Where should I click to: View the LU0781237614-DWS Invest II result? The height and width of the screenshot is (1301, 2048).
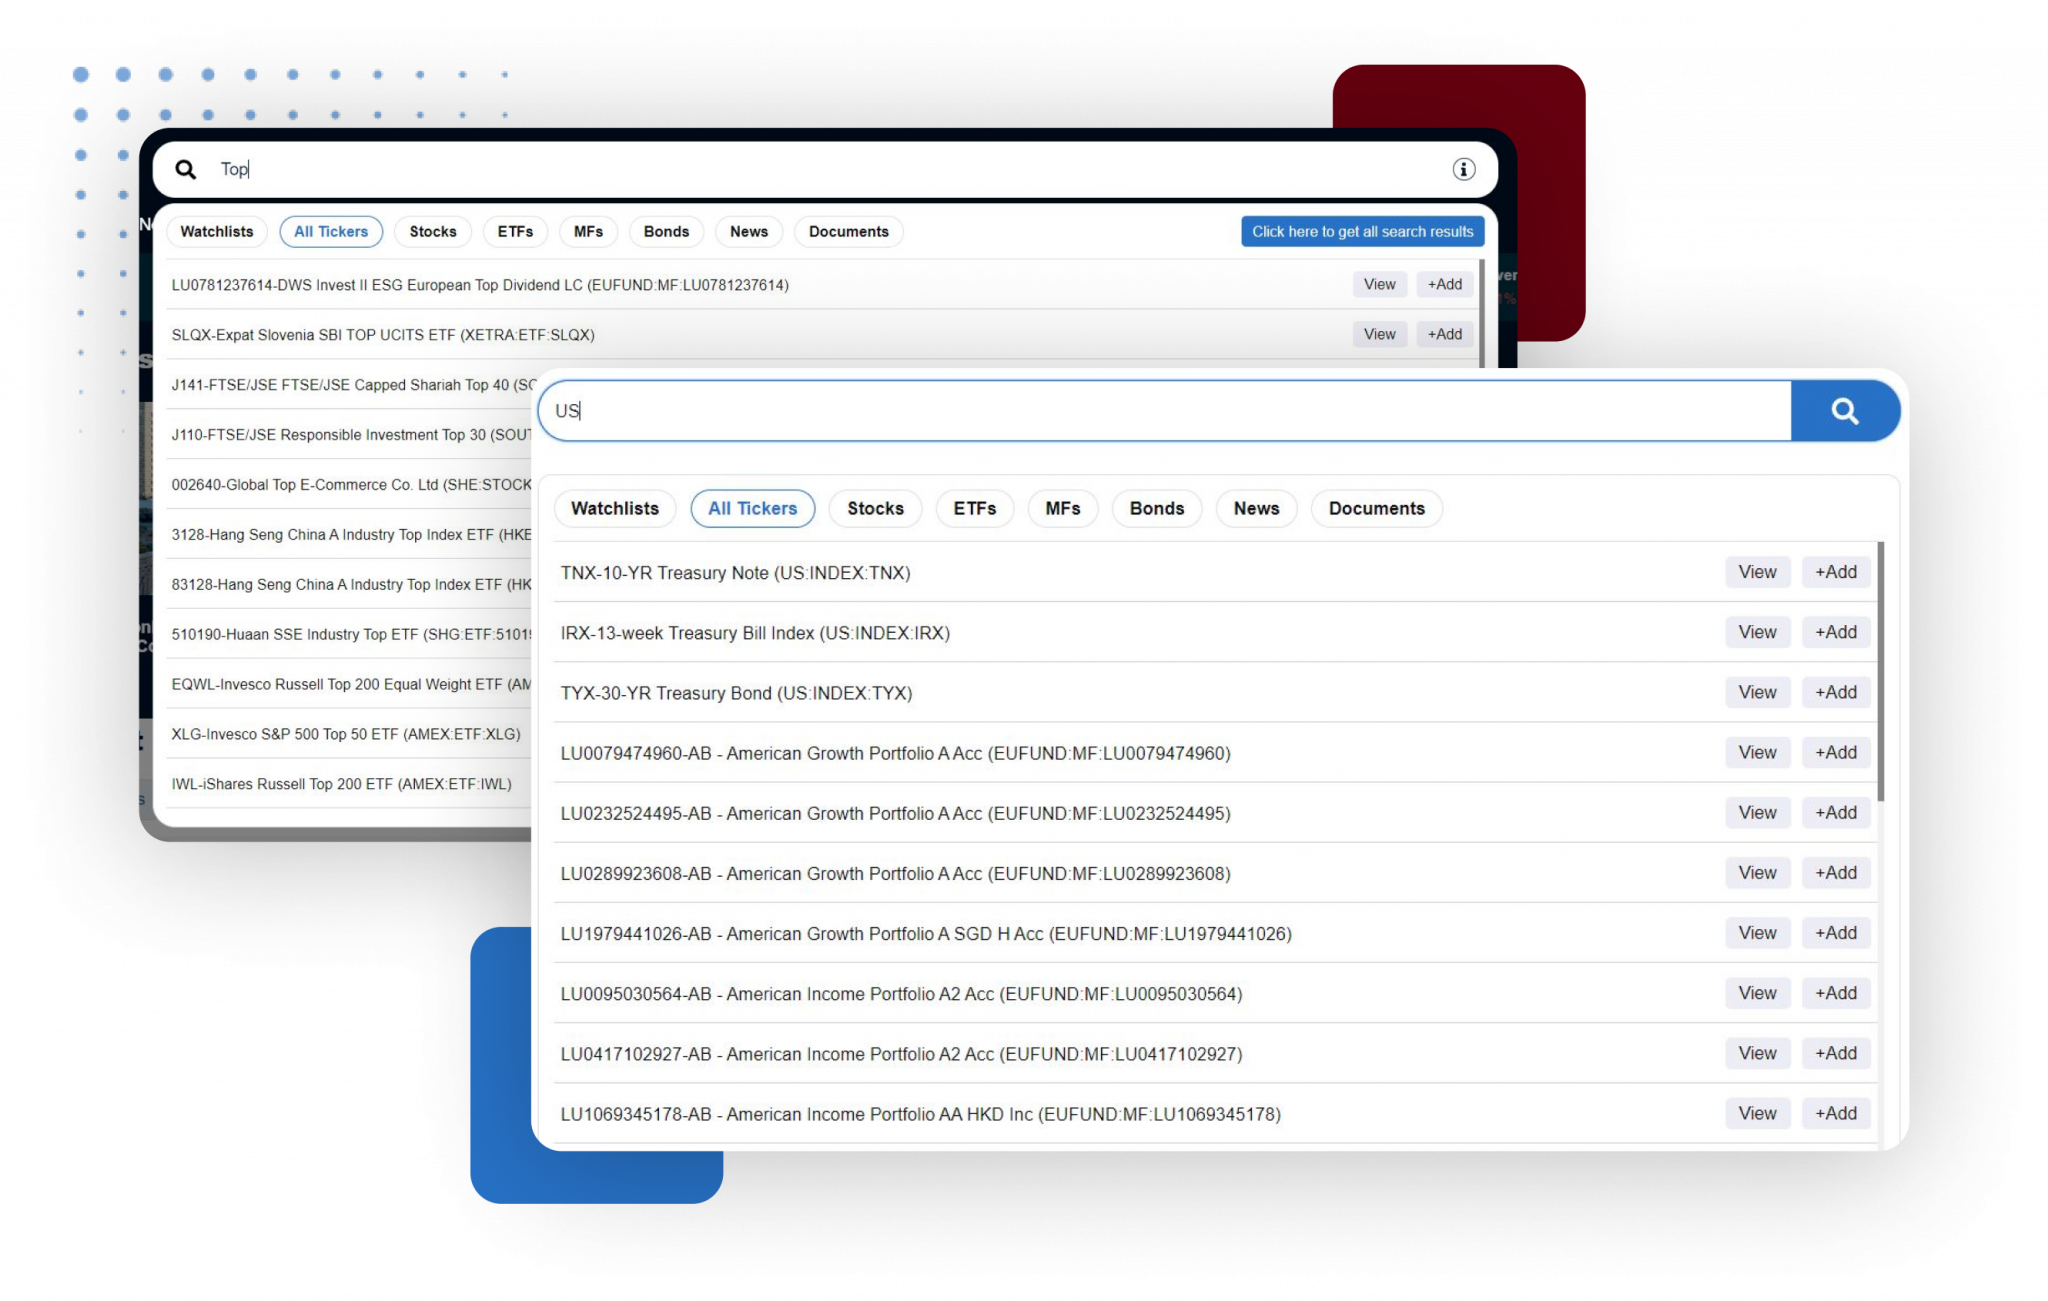pos(1379,284)
